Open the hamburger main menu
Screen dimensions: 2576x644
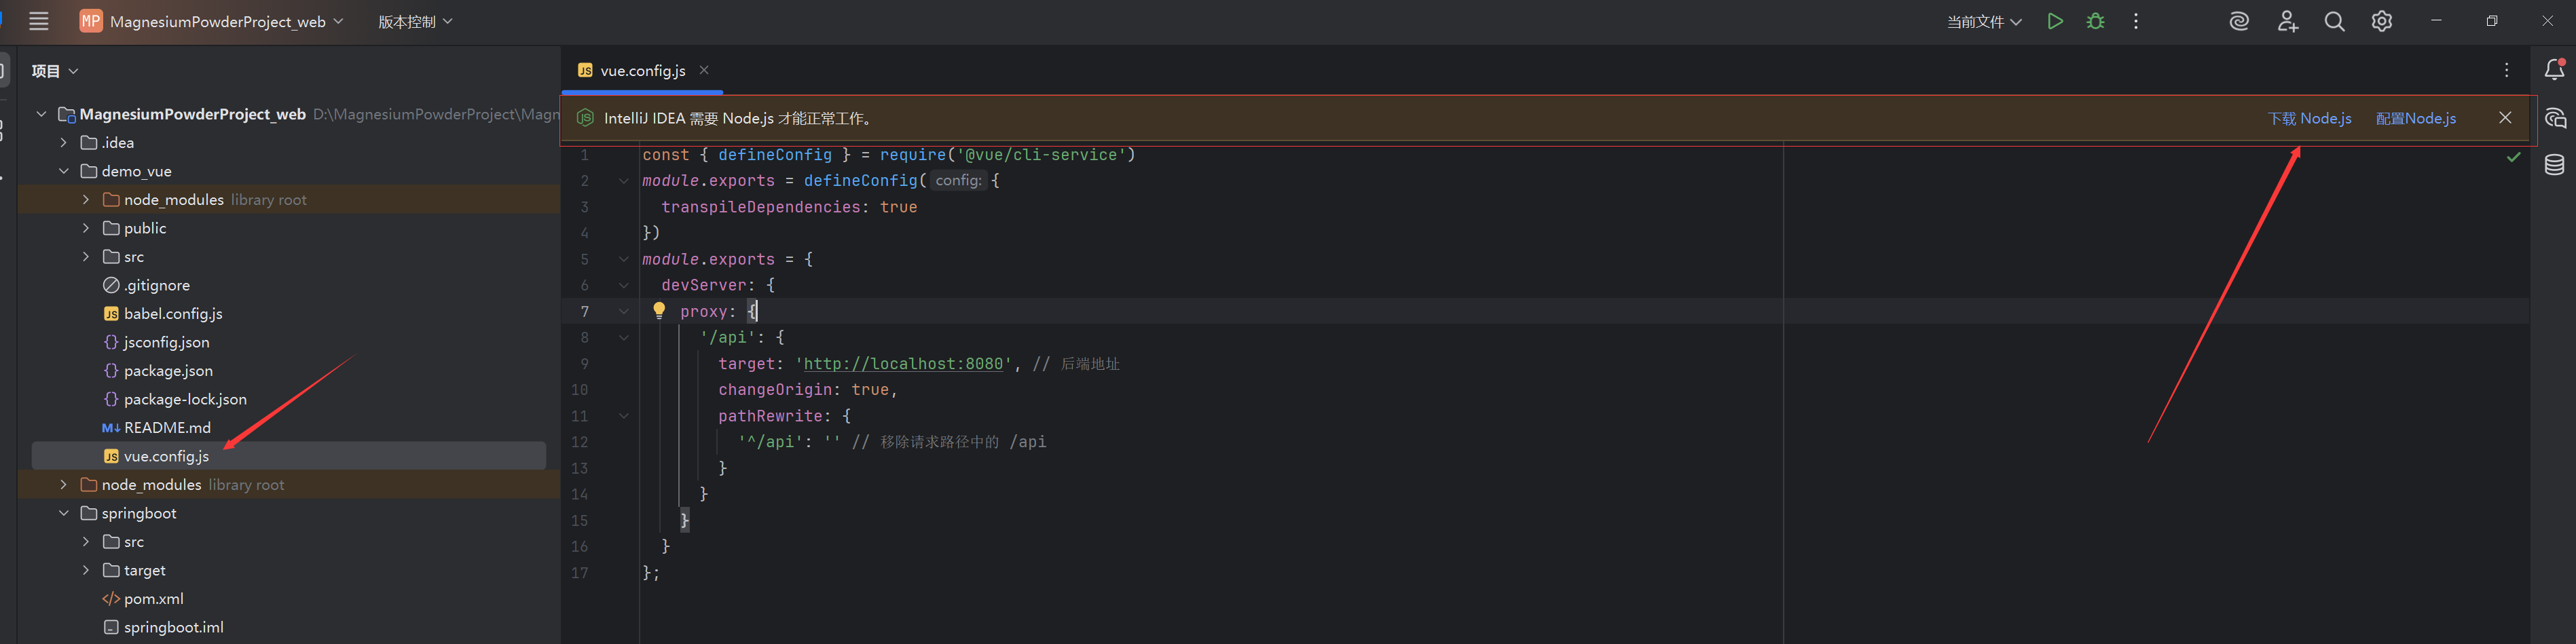[39, 21]
